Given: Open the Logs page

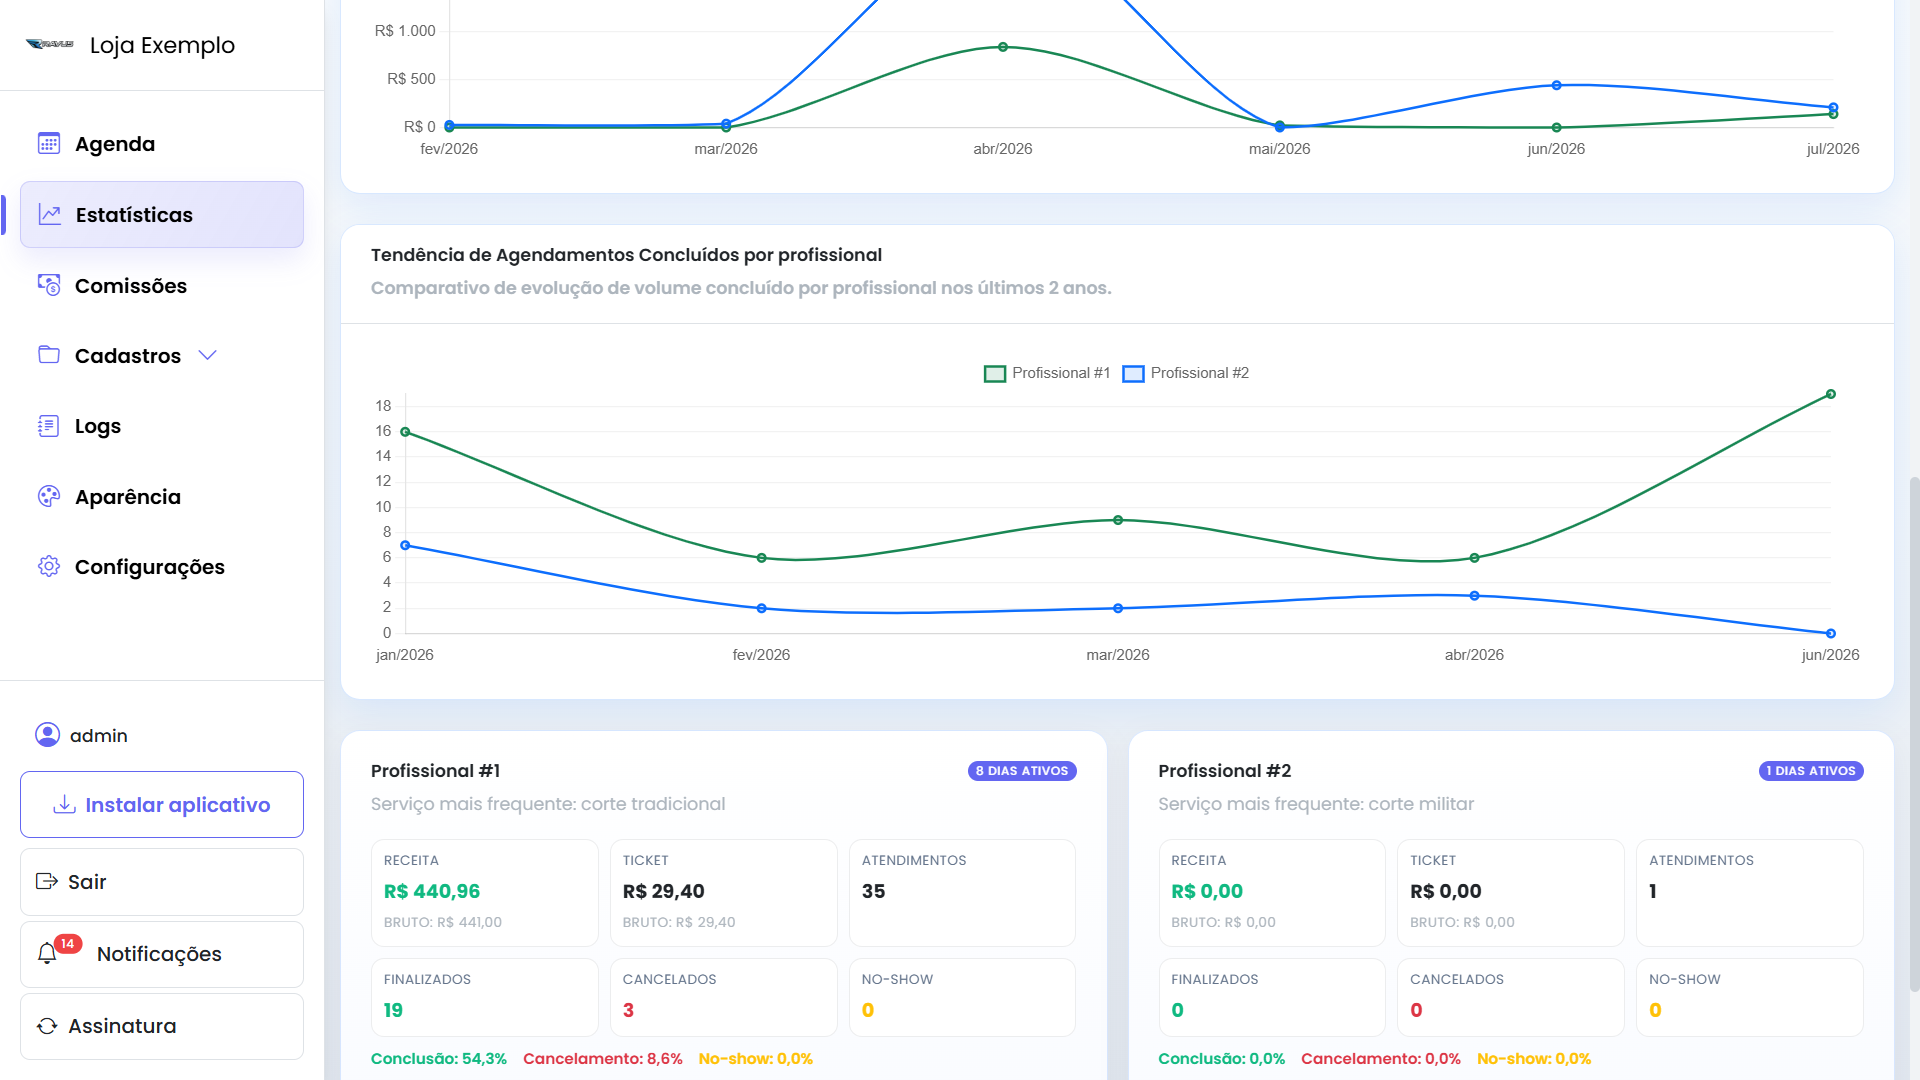Looking at the screenshot, I should pos(162,426).
